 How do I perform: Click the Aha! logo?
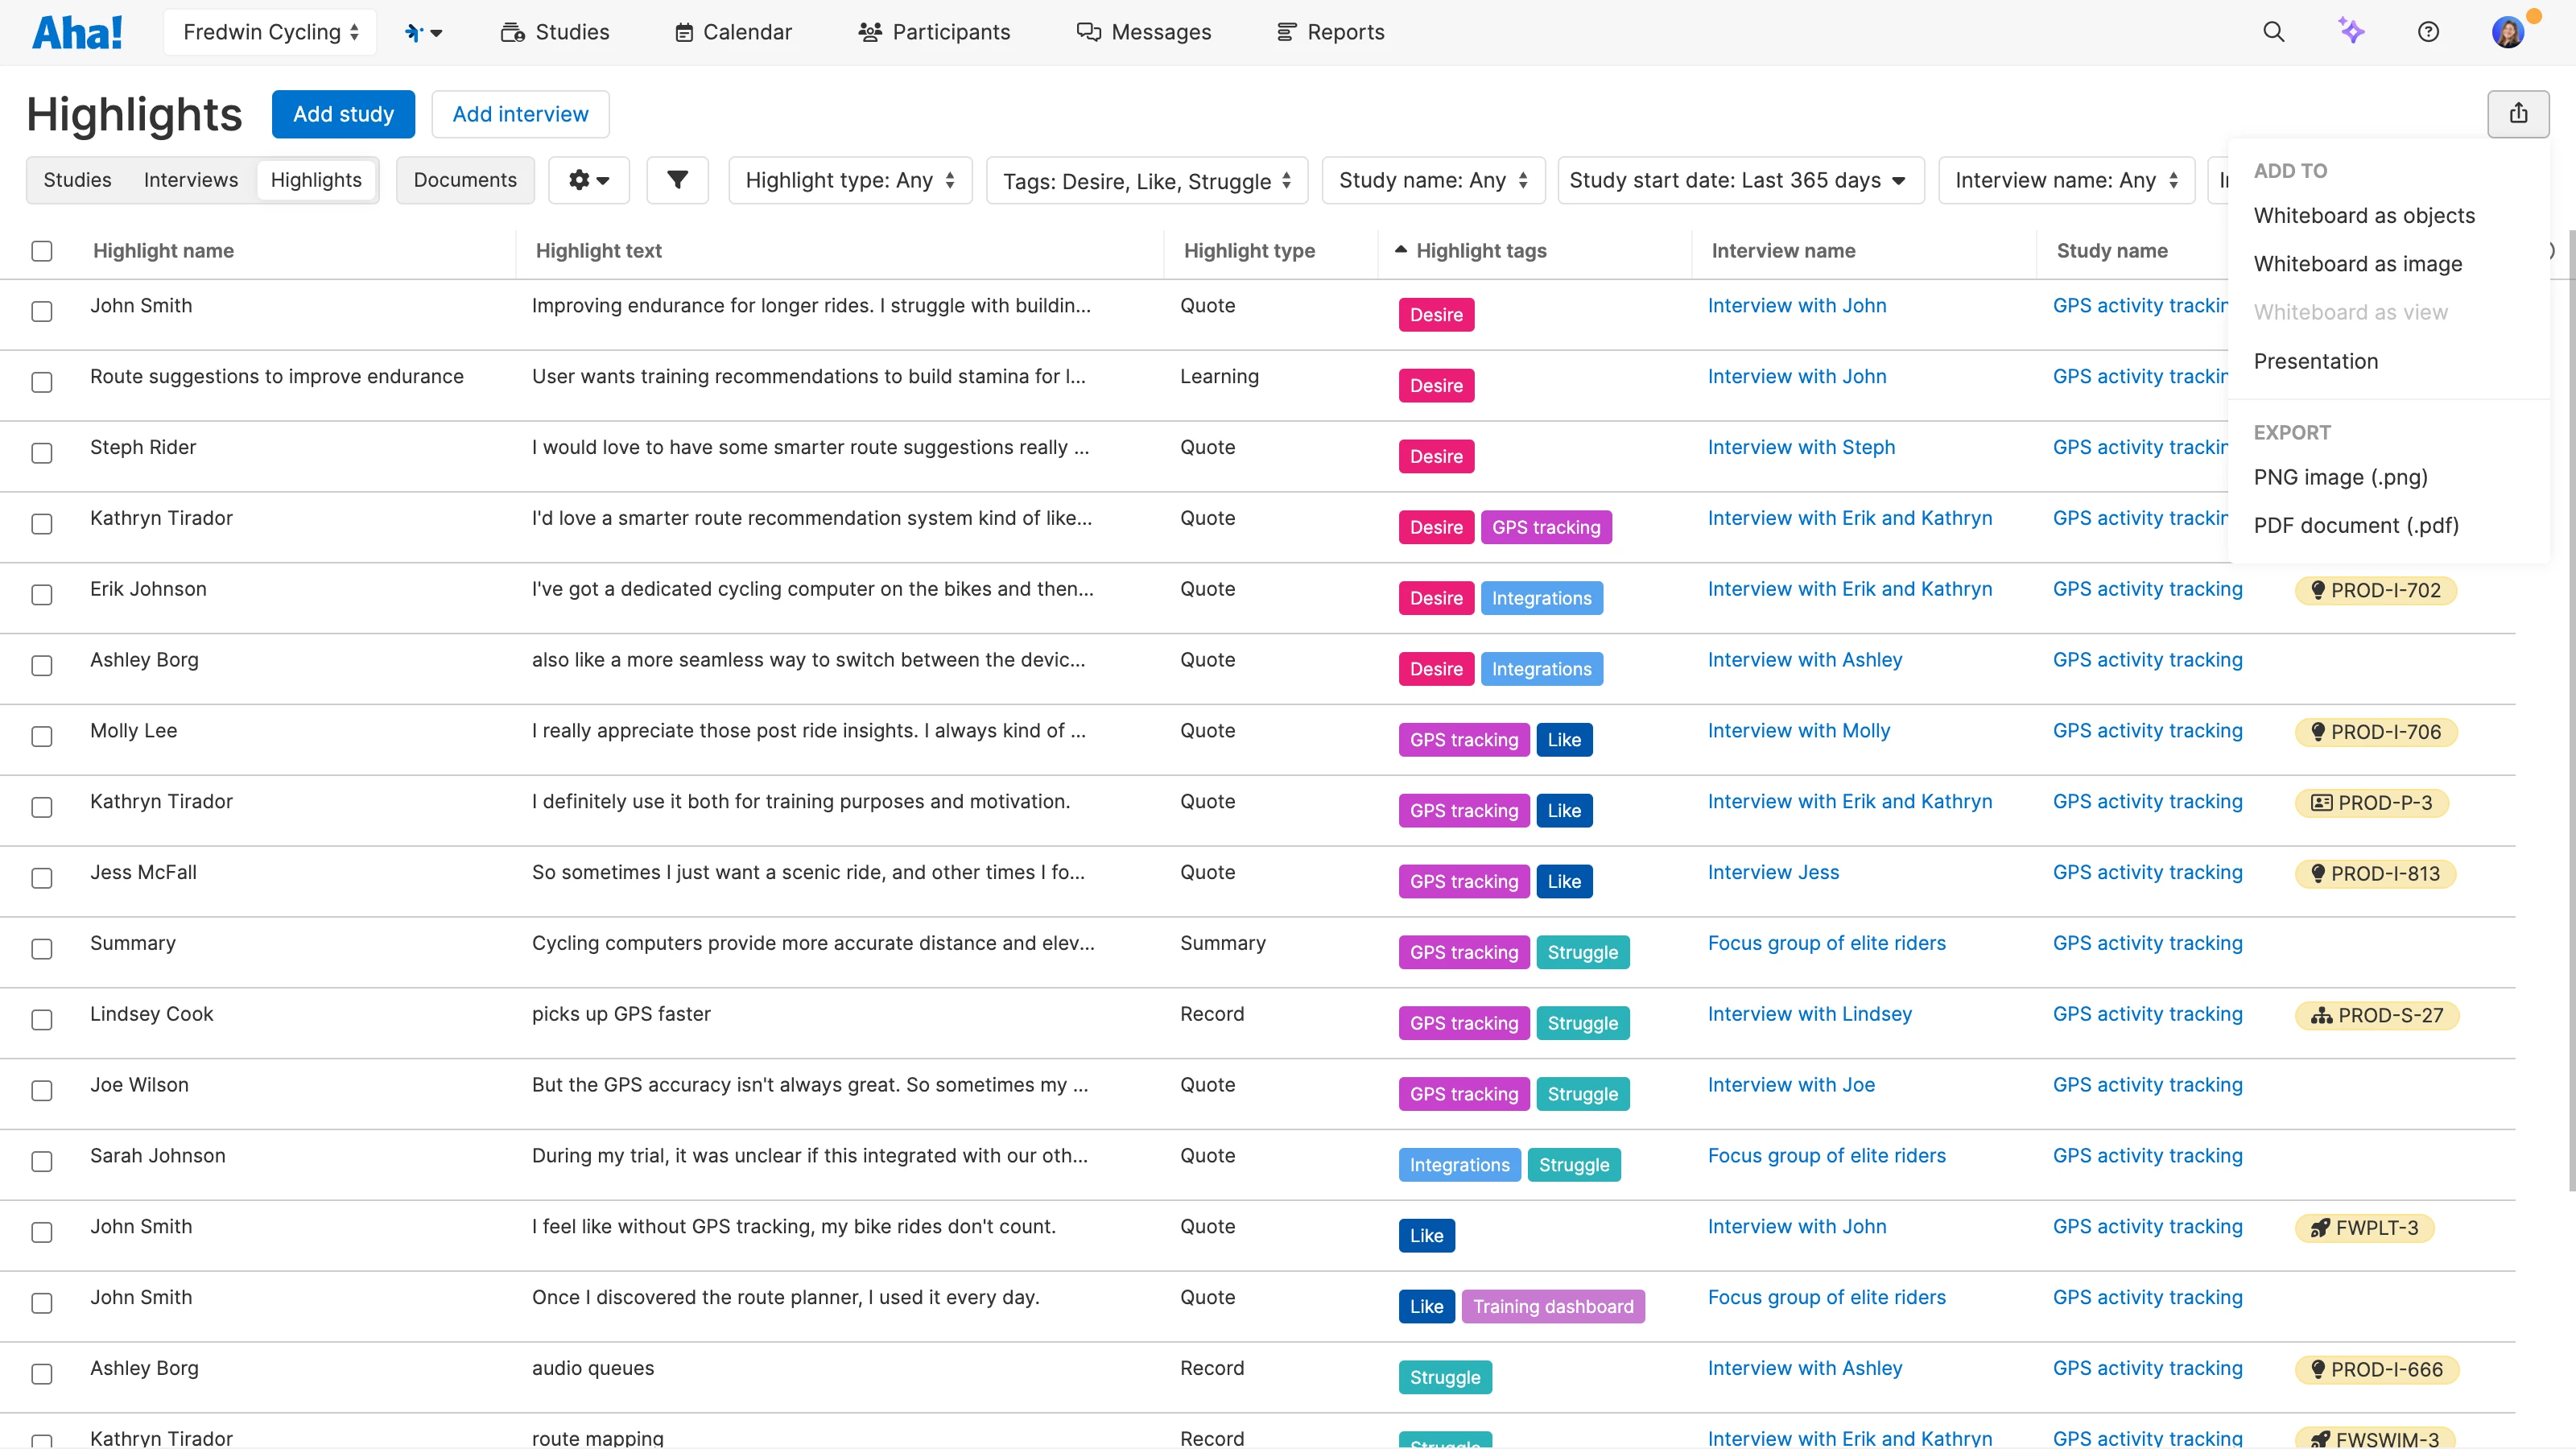77,31
